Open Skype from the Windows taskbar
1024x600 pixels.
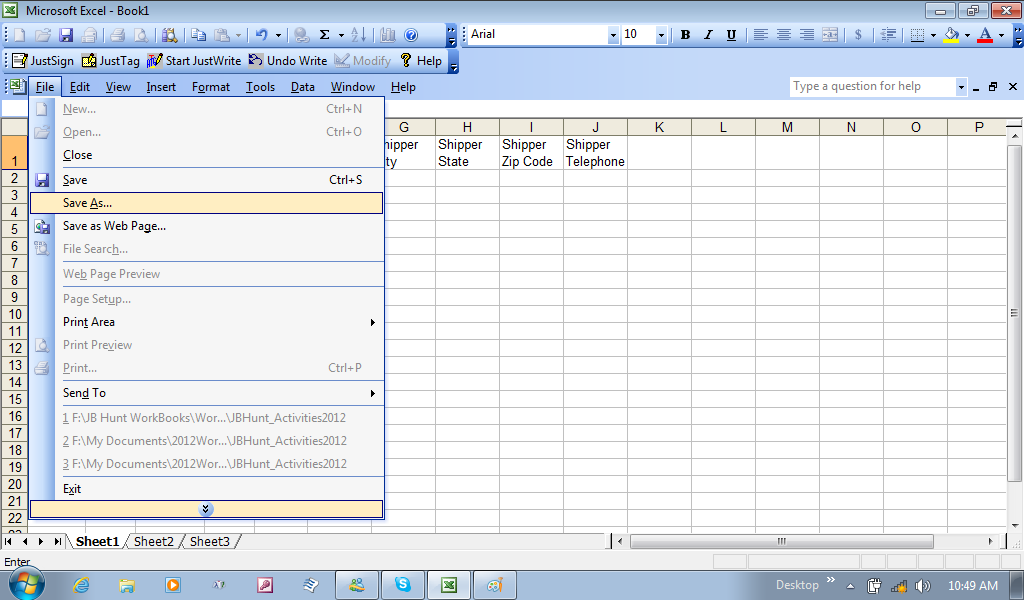[x=403, y=585]
